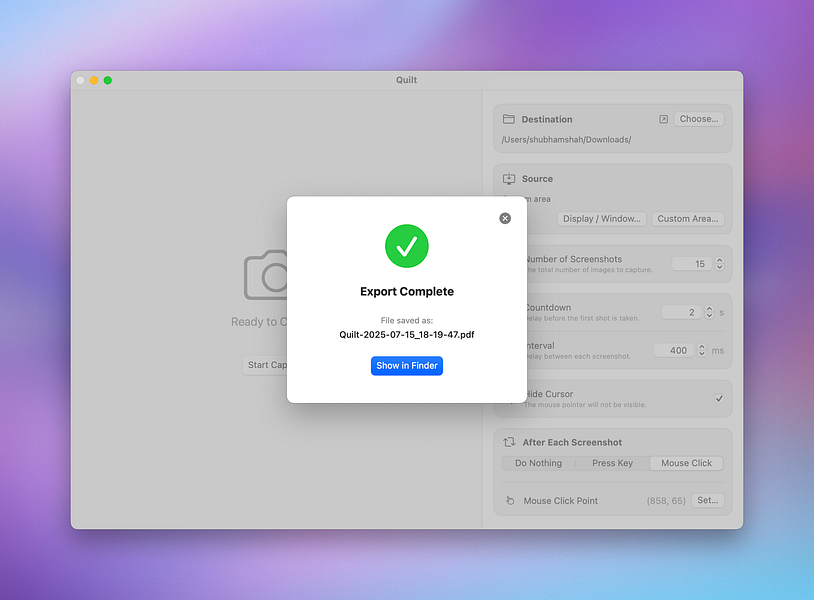Click the green checkmark success icon
This screenshot has height=600, width=814.
pyautogui.click(x=406, y=246)
